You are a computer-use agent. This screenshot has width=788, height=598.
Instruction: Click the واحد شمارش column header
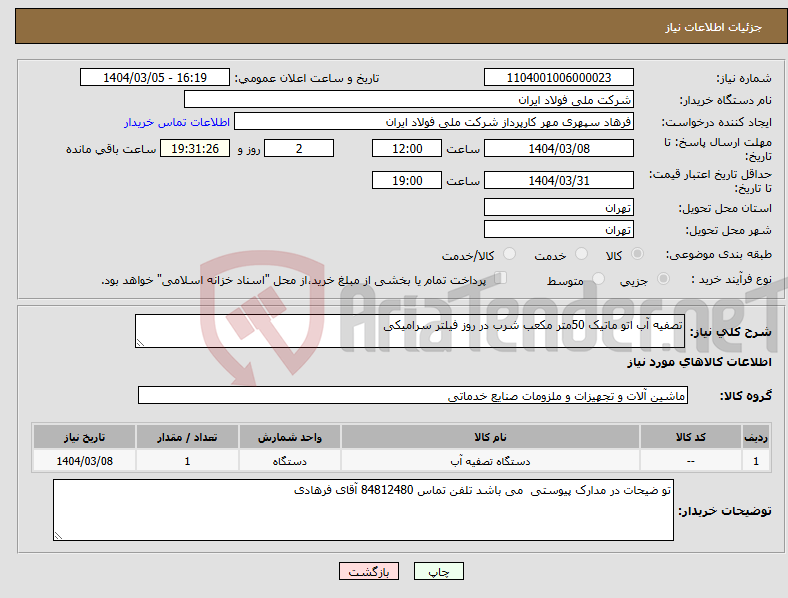point(290,437)
